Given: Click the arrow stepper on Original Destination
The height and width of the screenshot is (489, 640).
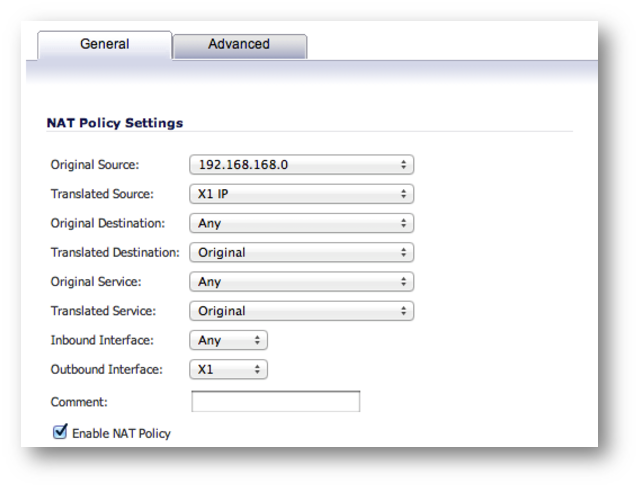Looking at the screenshot, I should pos(404,223).
